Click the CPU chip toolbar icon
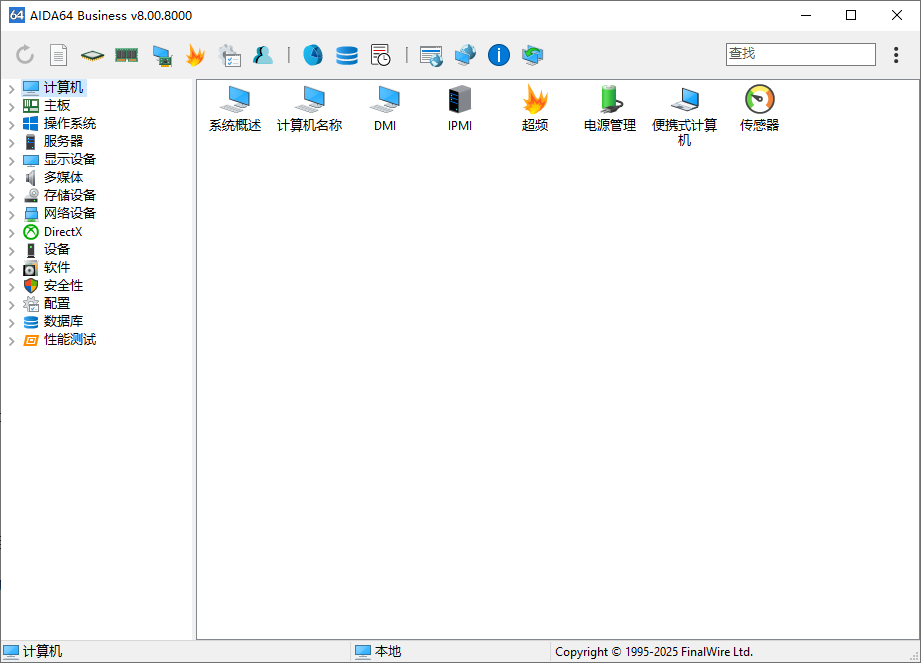Image resolution: width=921 pixels, height=663 pixels. click(92, 56)
